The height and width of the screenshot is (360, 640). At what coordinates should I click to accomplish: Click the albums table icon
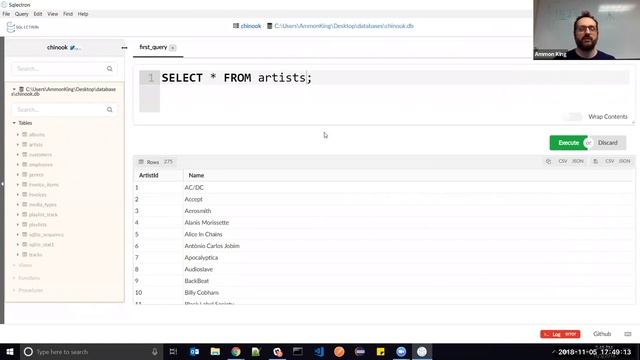pyautogui.click(x=24, y=134)
